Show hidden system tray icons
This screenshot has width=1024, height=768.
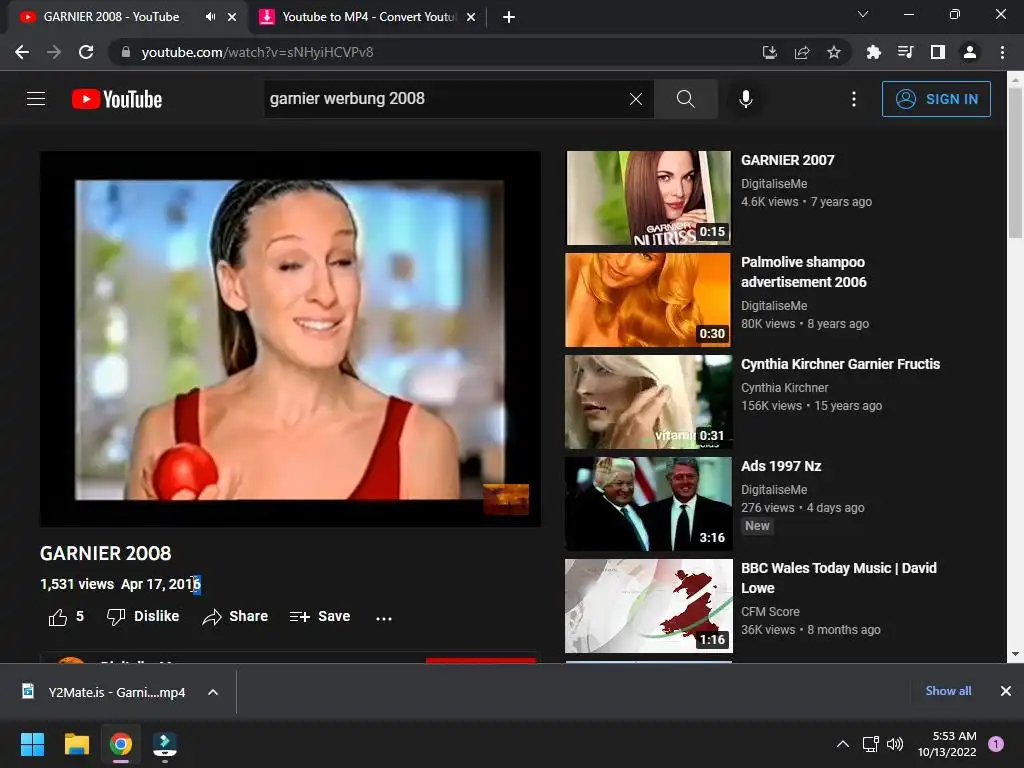click(x=843, y=744)
